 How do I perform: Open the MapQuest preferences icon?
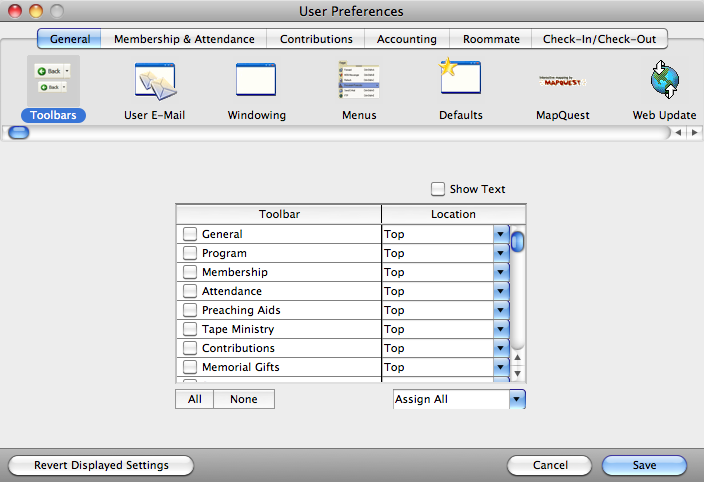tap(562, 82)
